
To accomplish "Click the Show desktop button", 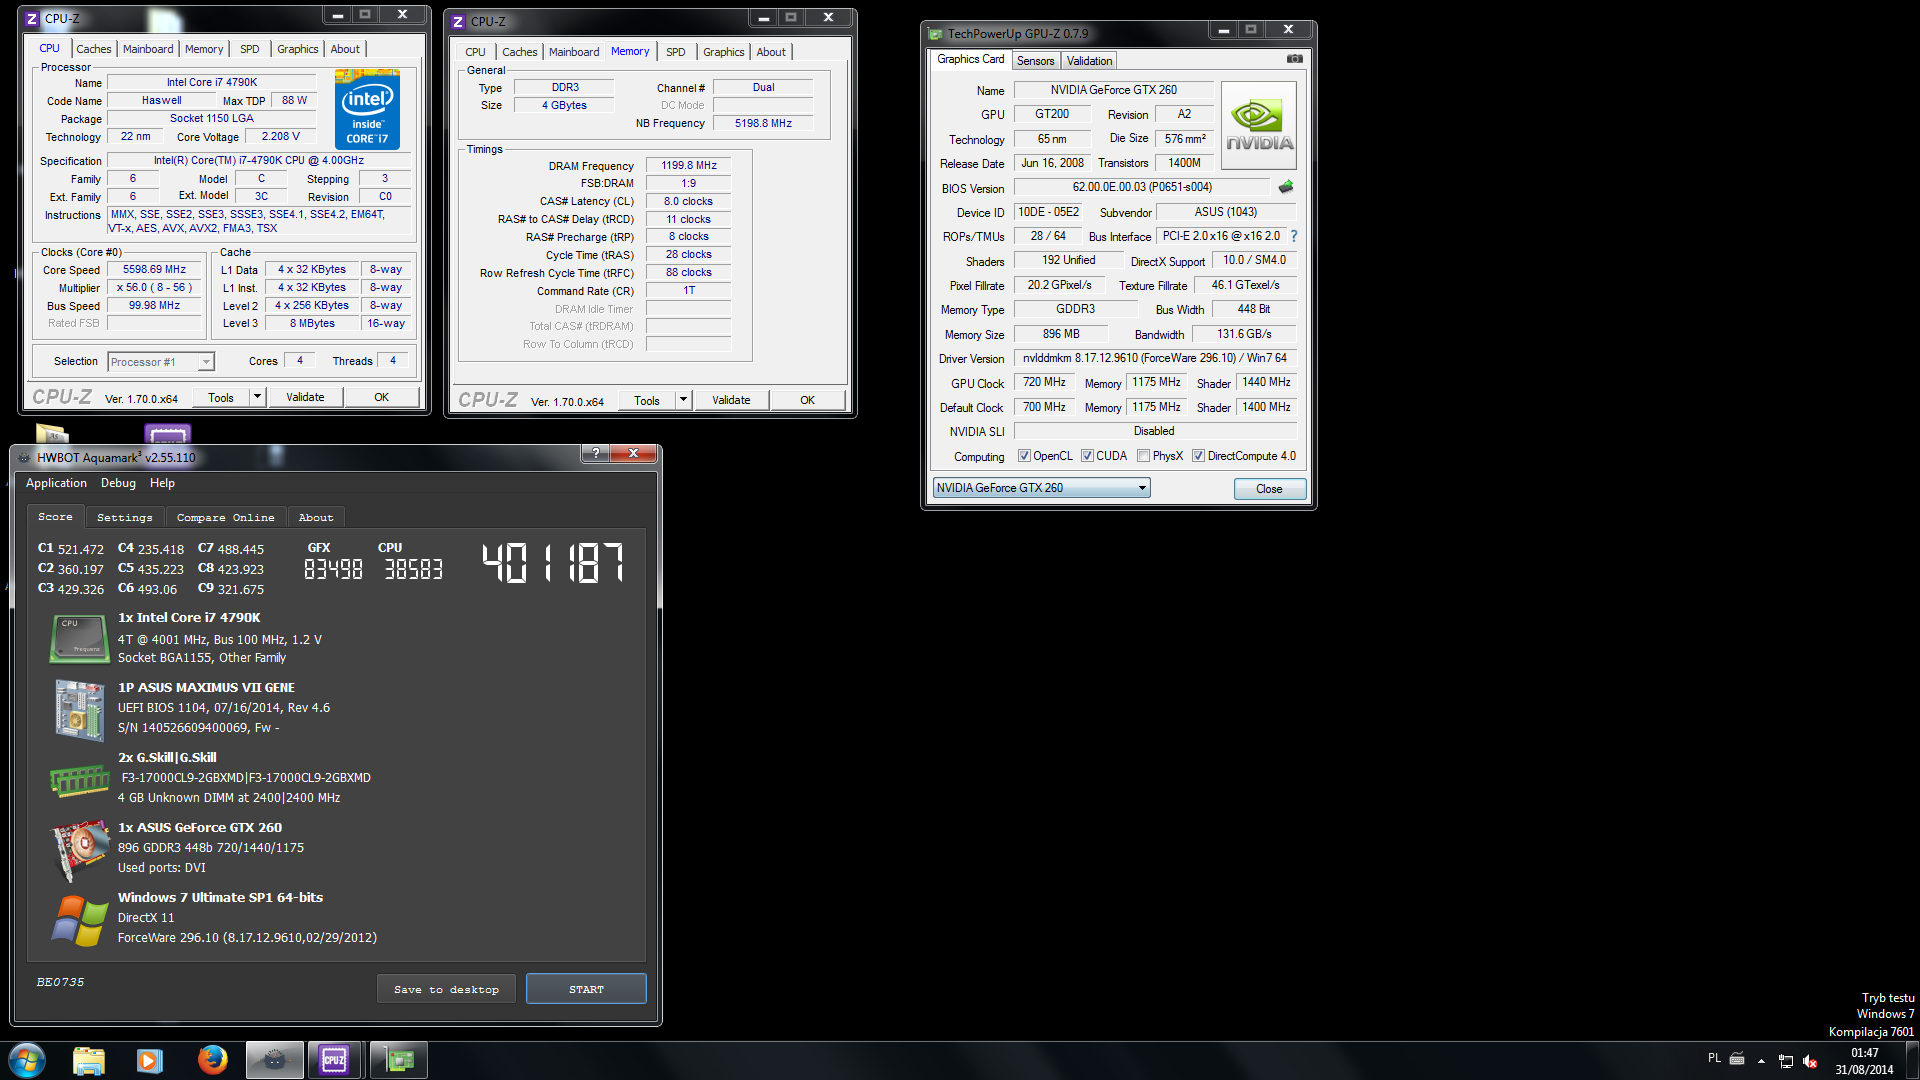I will click(x=1912, y=1060).
